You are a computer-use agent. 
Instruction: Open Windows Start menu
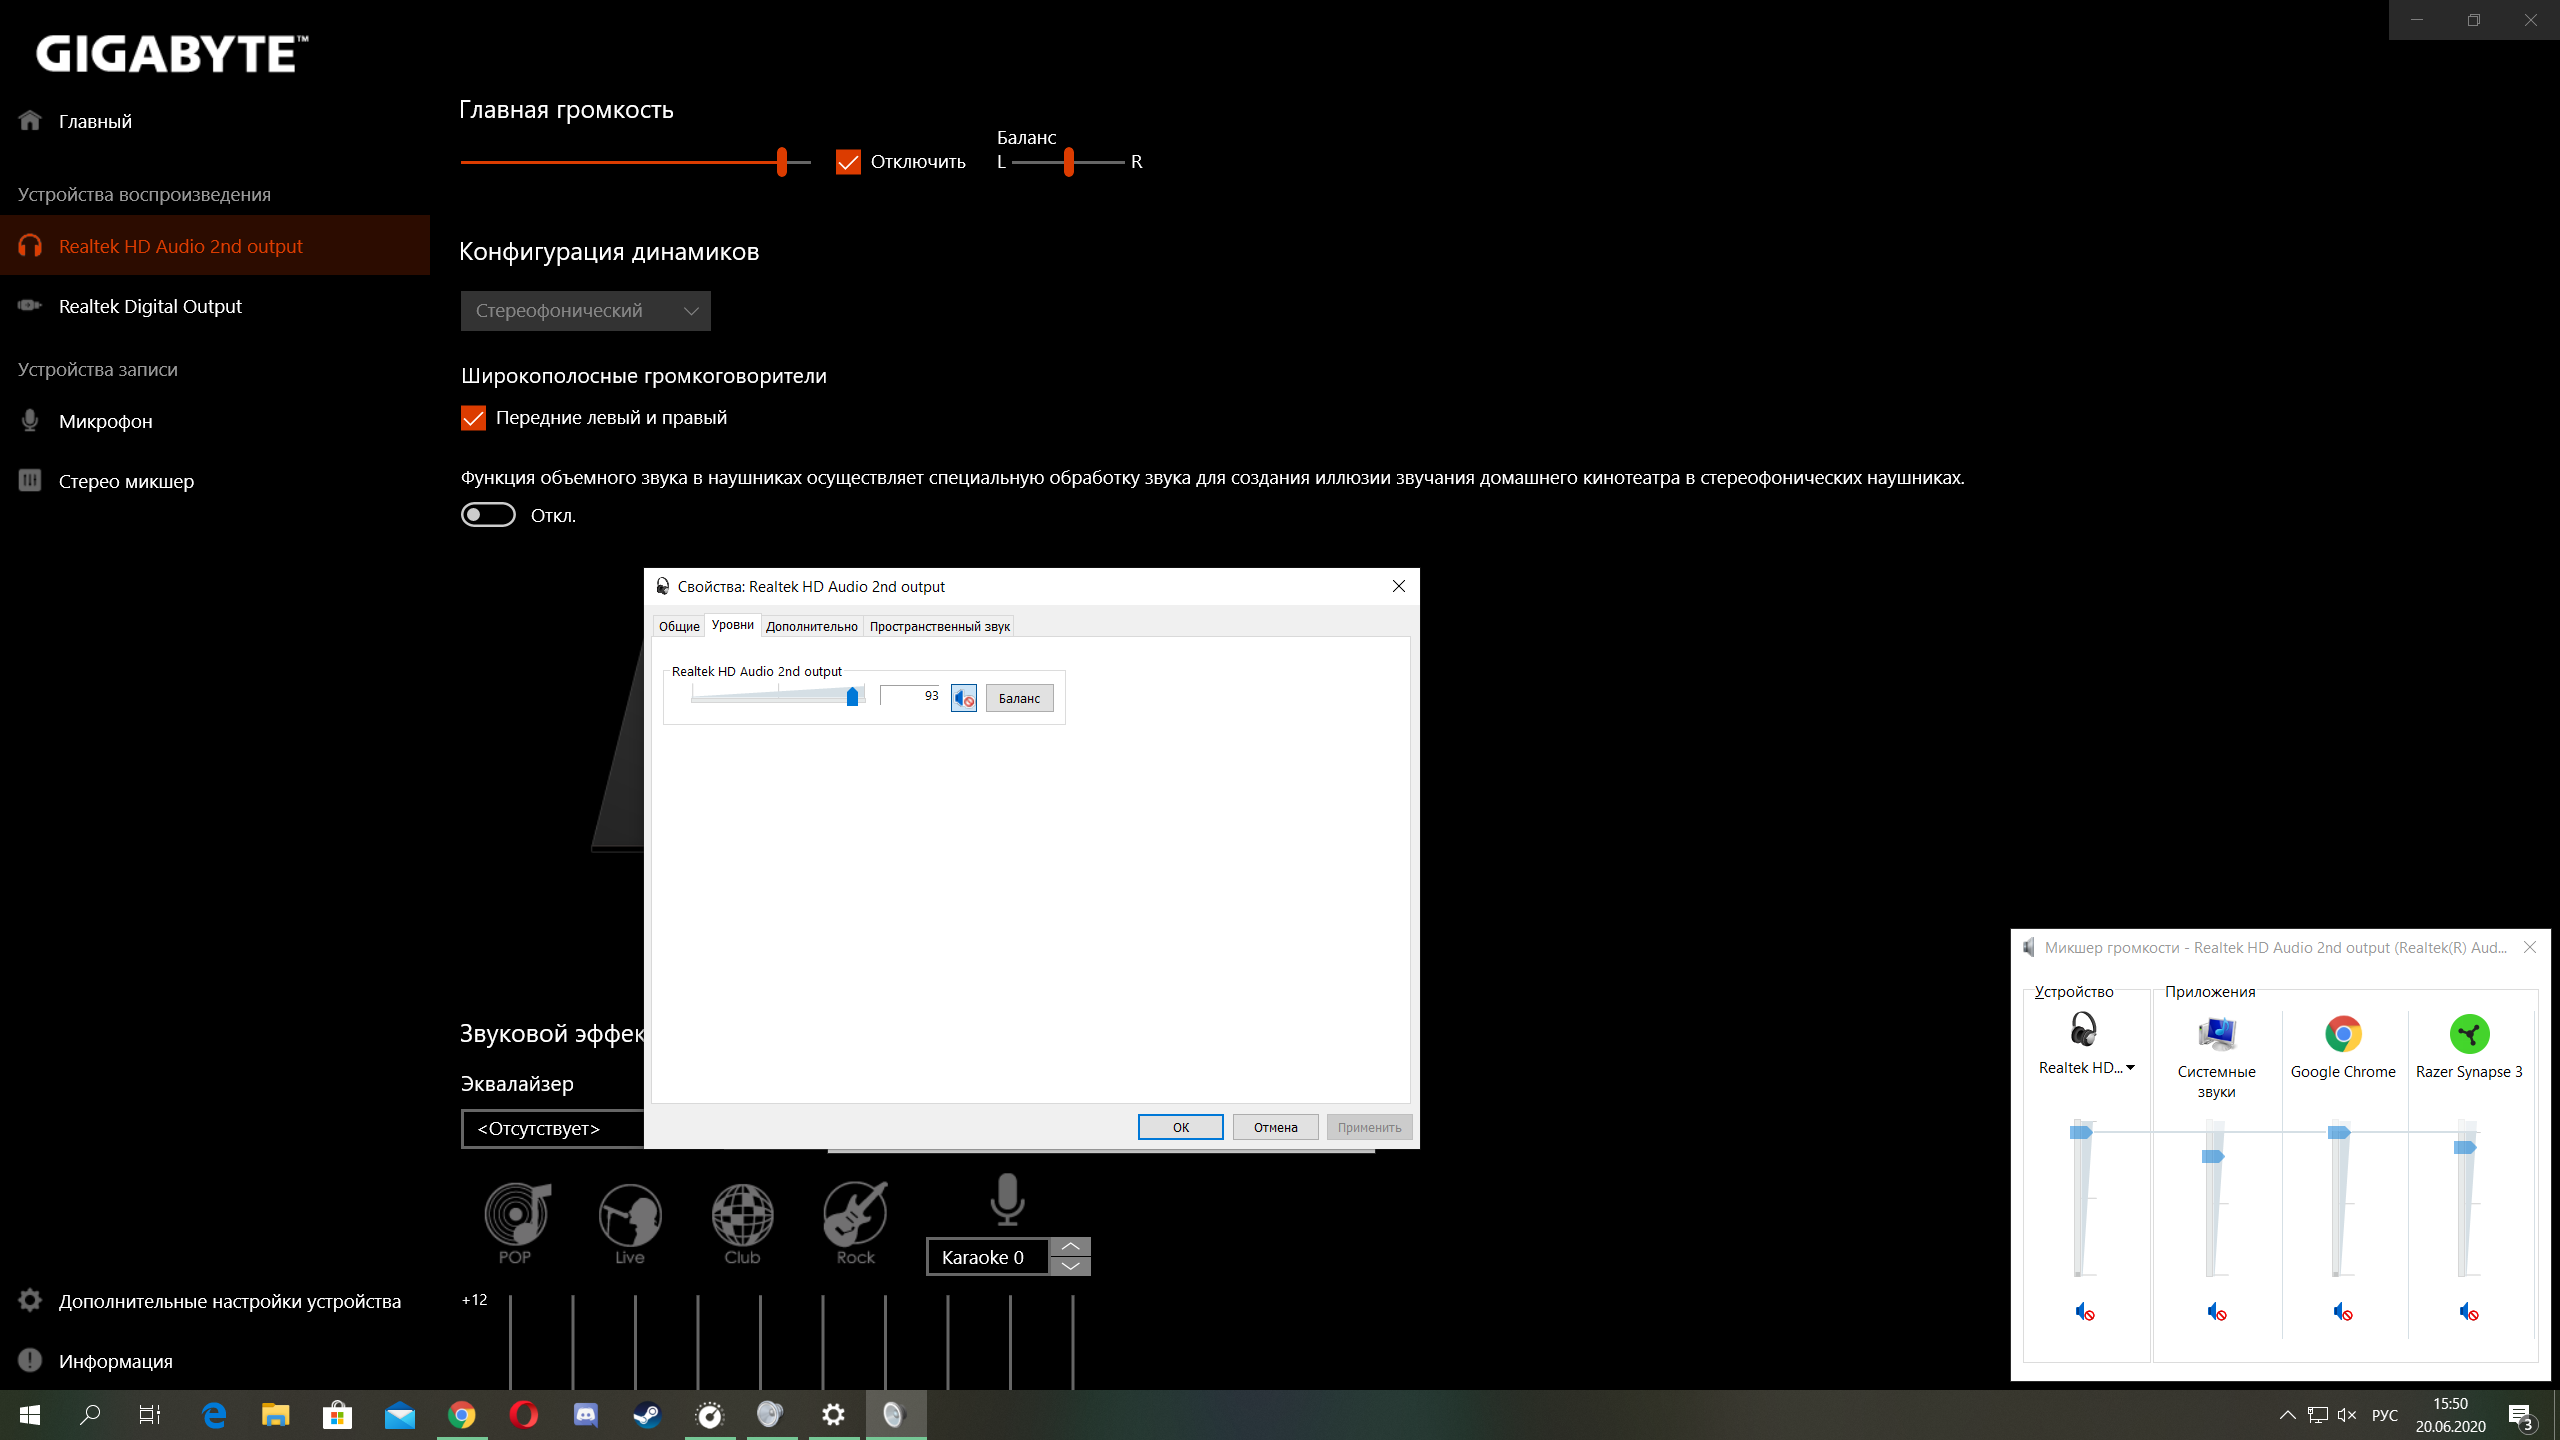[x=30, y=1415]
